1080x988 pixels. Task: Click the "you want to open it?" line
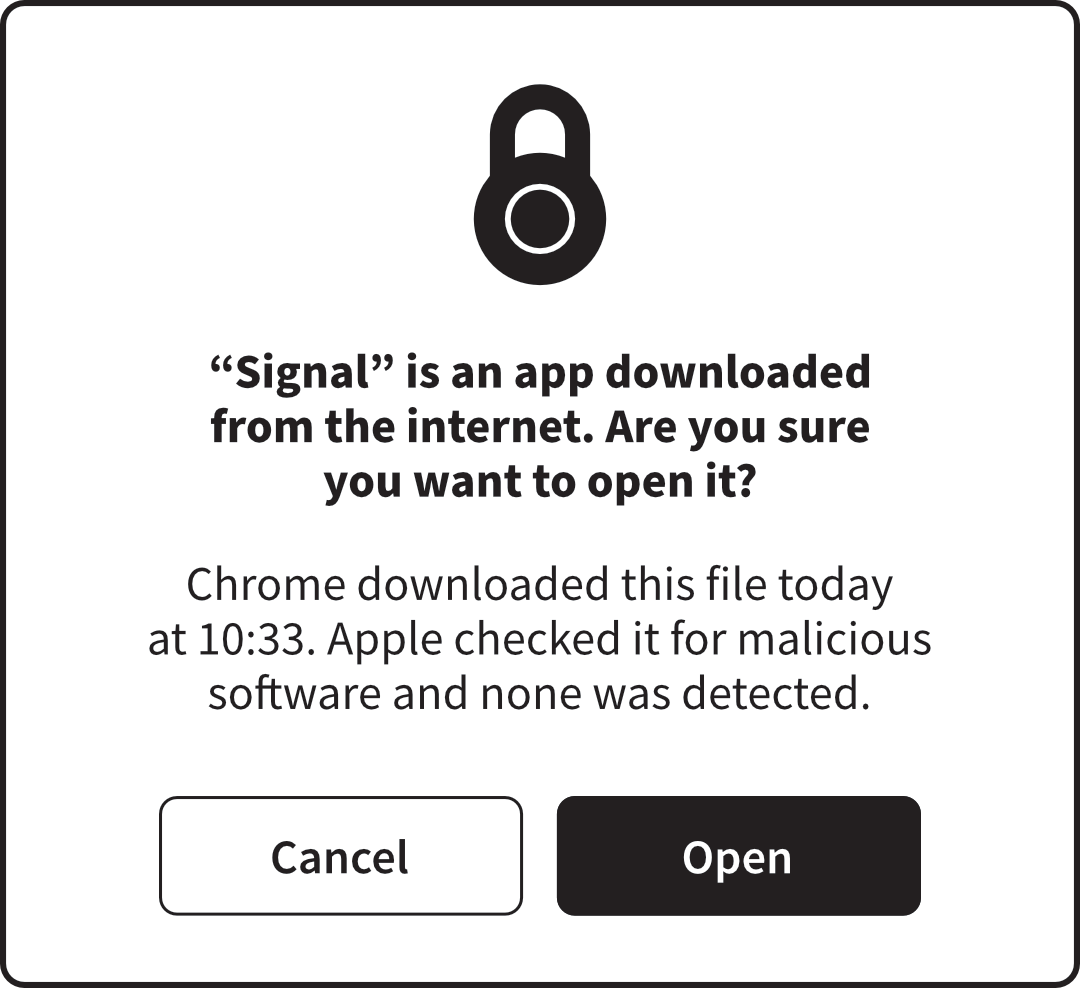539,483
